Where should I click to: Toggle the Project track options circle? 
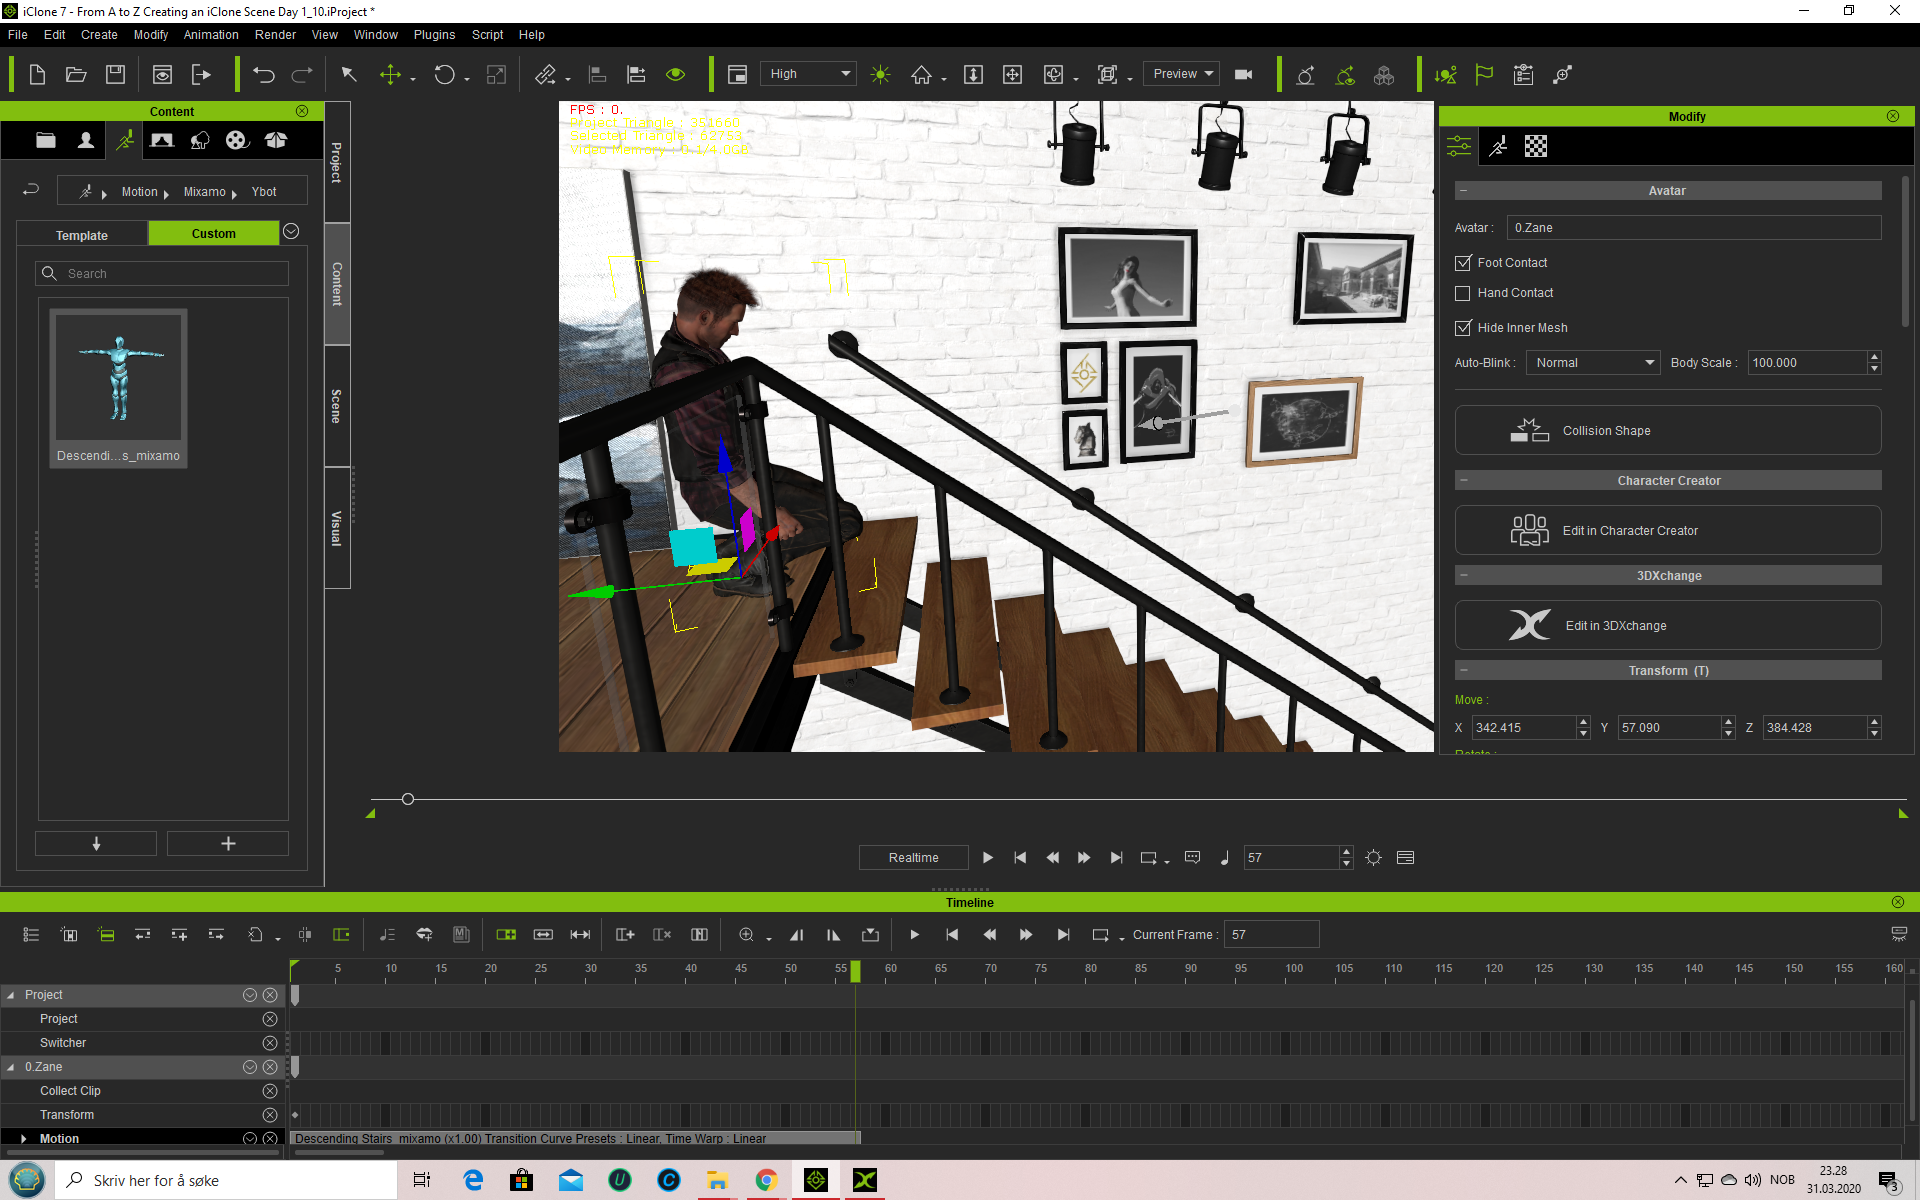coord(250,995)
